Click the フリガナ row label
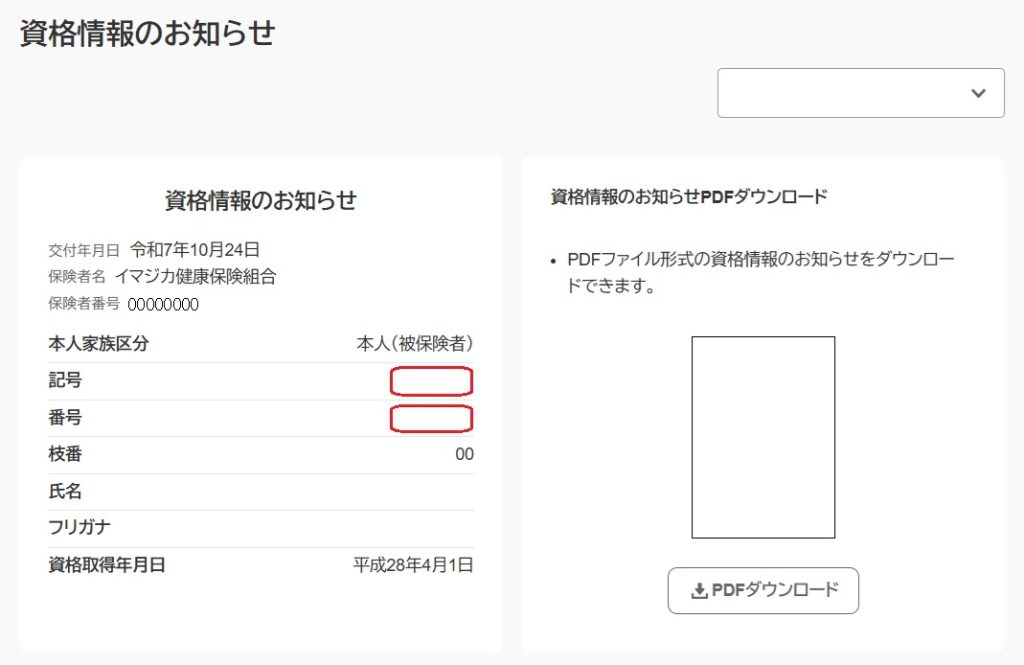 79,528
